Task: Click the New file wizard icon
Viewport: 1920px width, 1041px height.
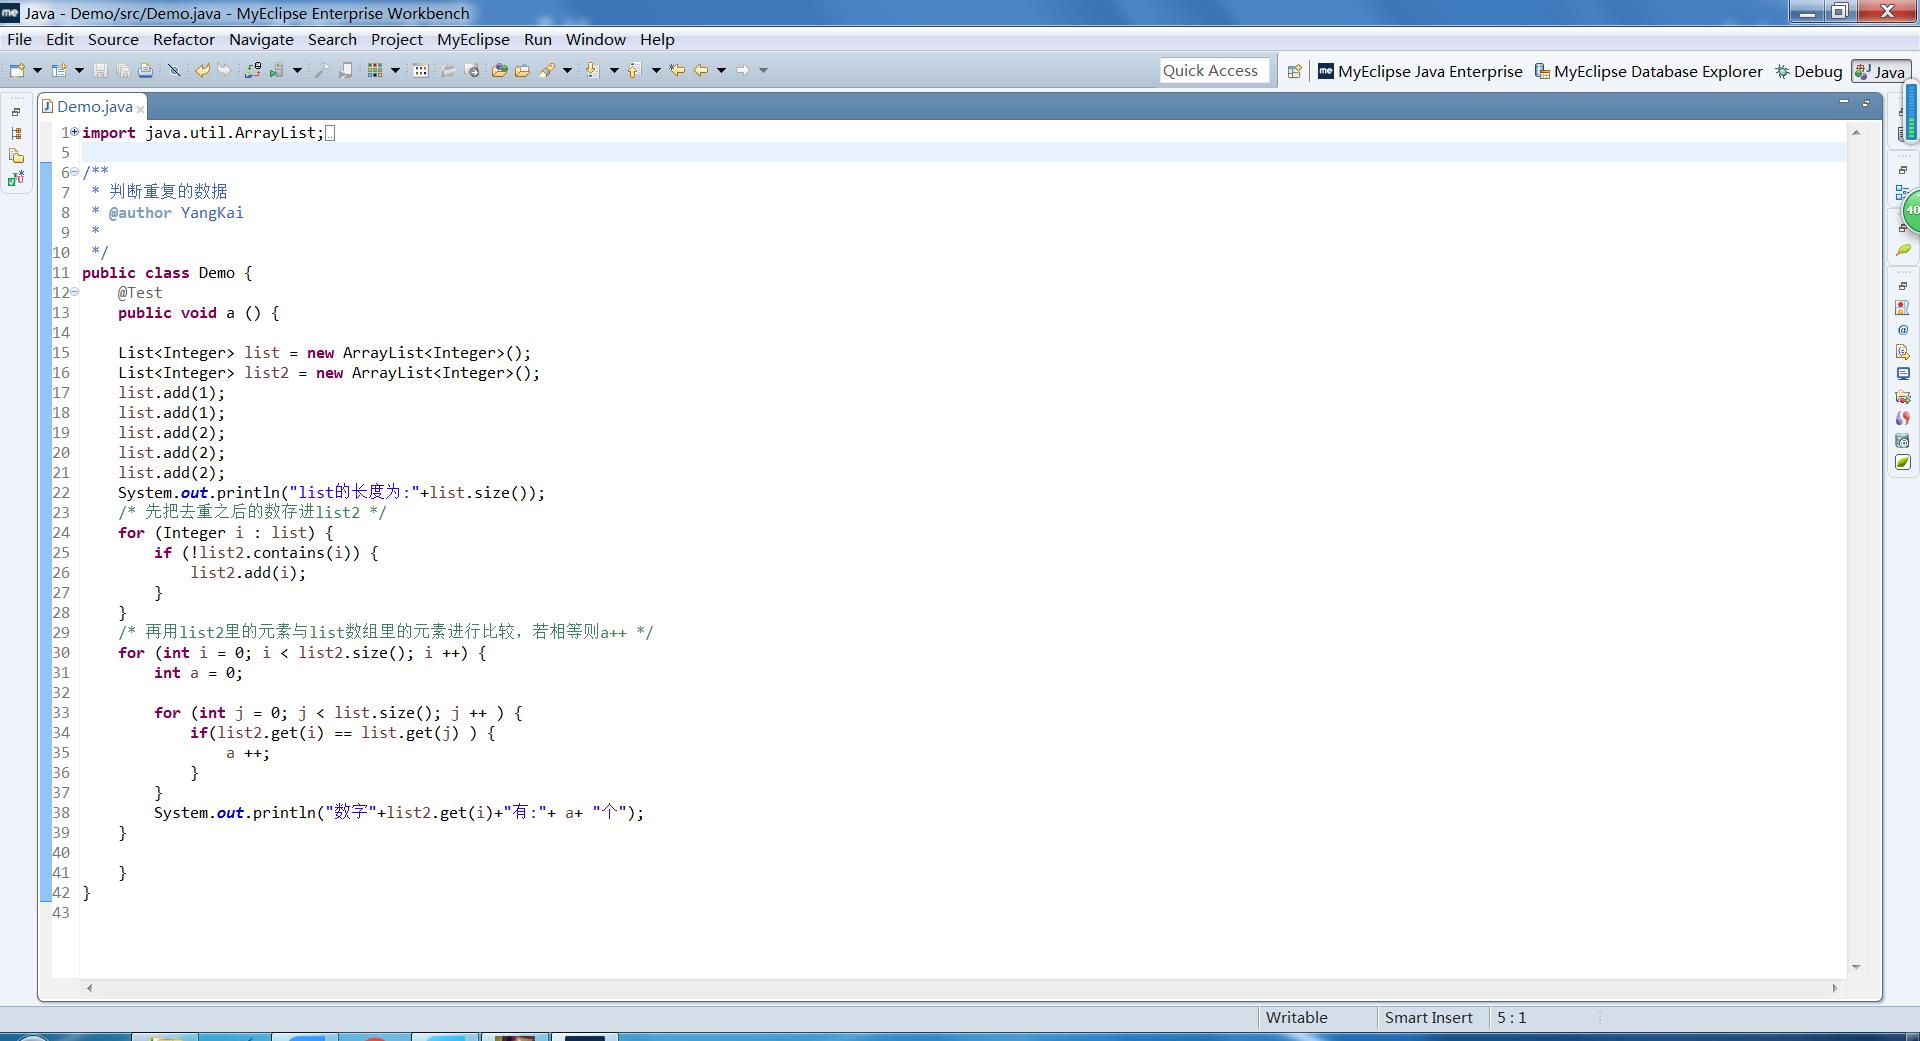Action: [x=17, y=70]
